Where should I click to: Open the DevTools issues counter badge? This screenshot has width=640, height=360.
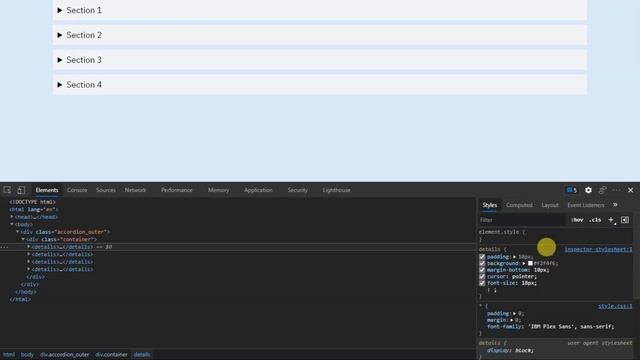click(572, 190)
